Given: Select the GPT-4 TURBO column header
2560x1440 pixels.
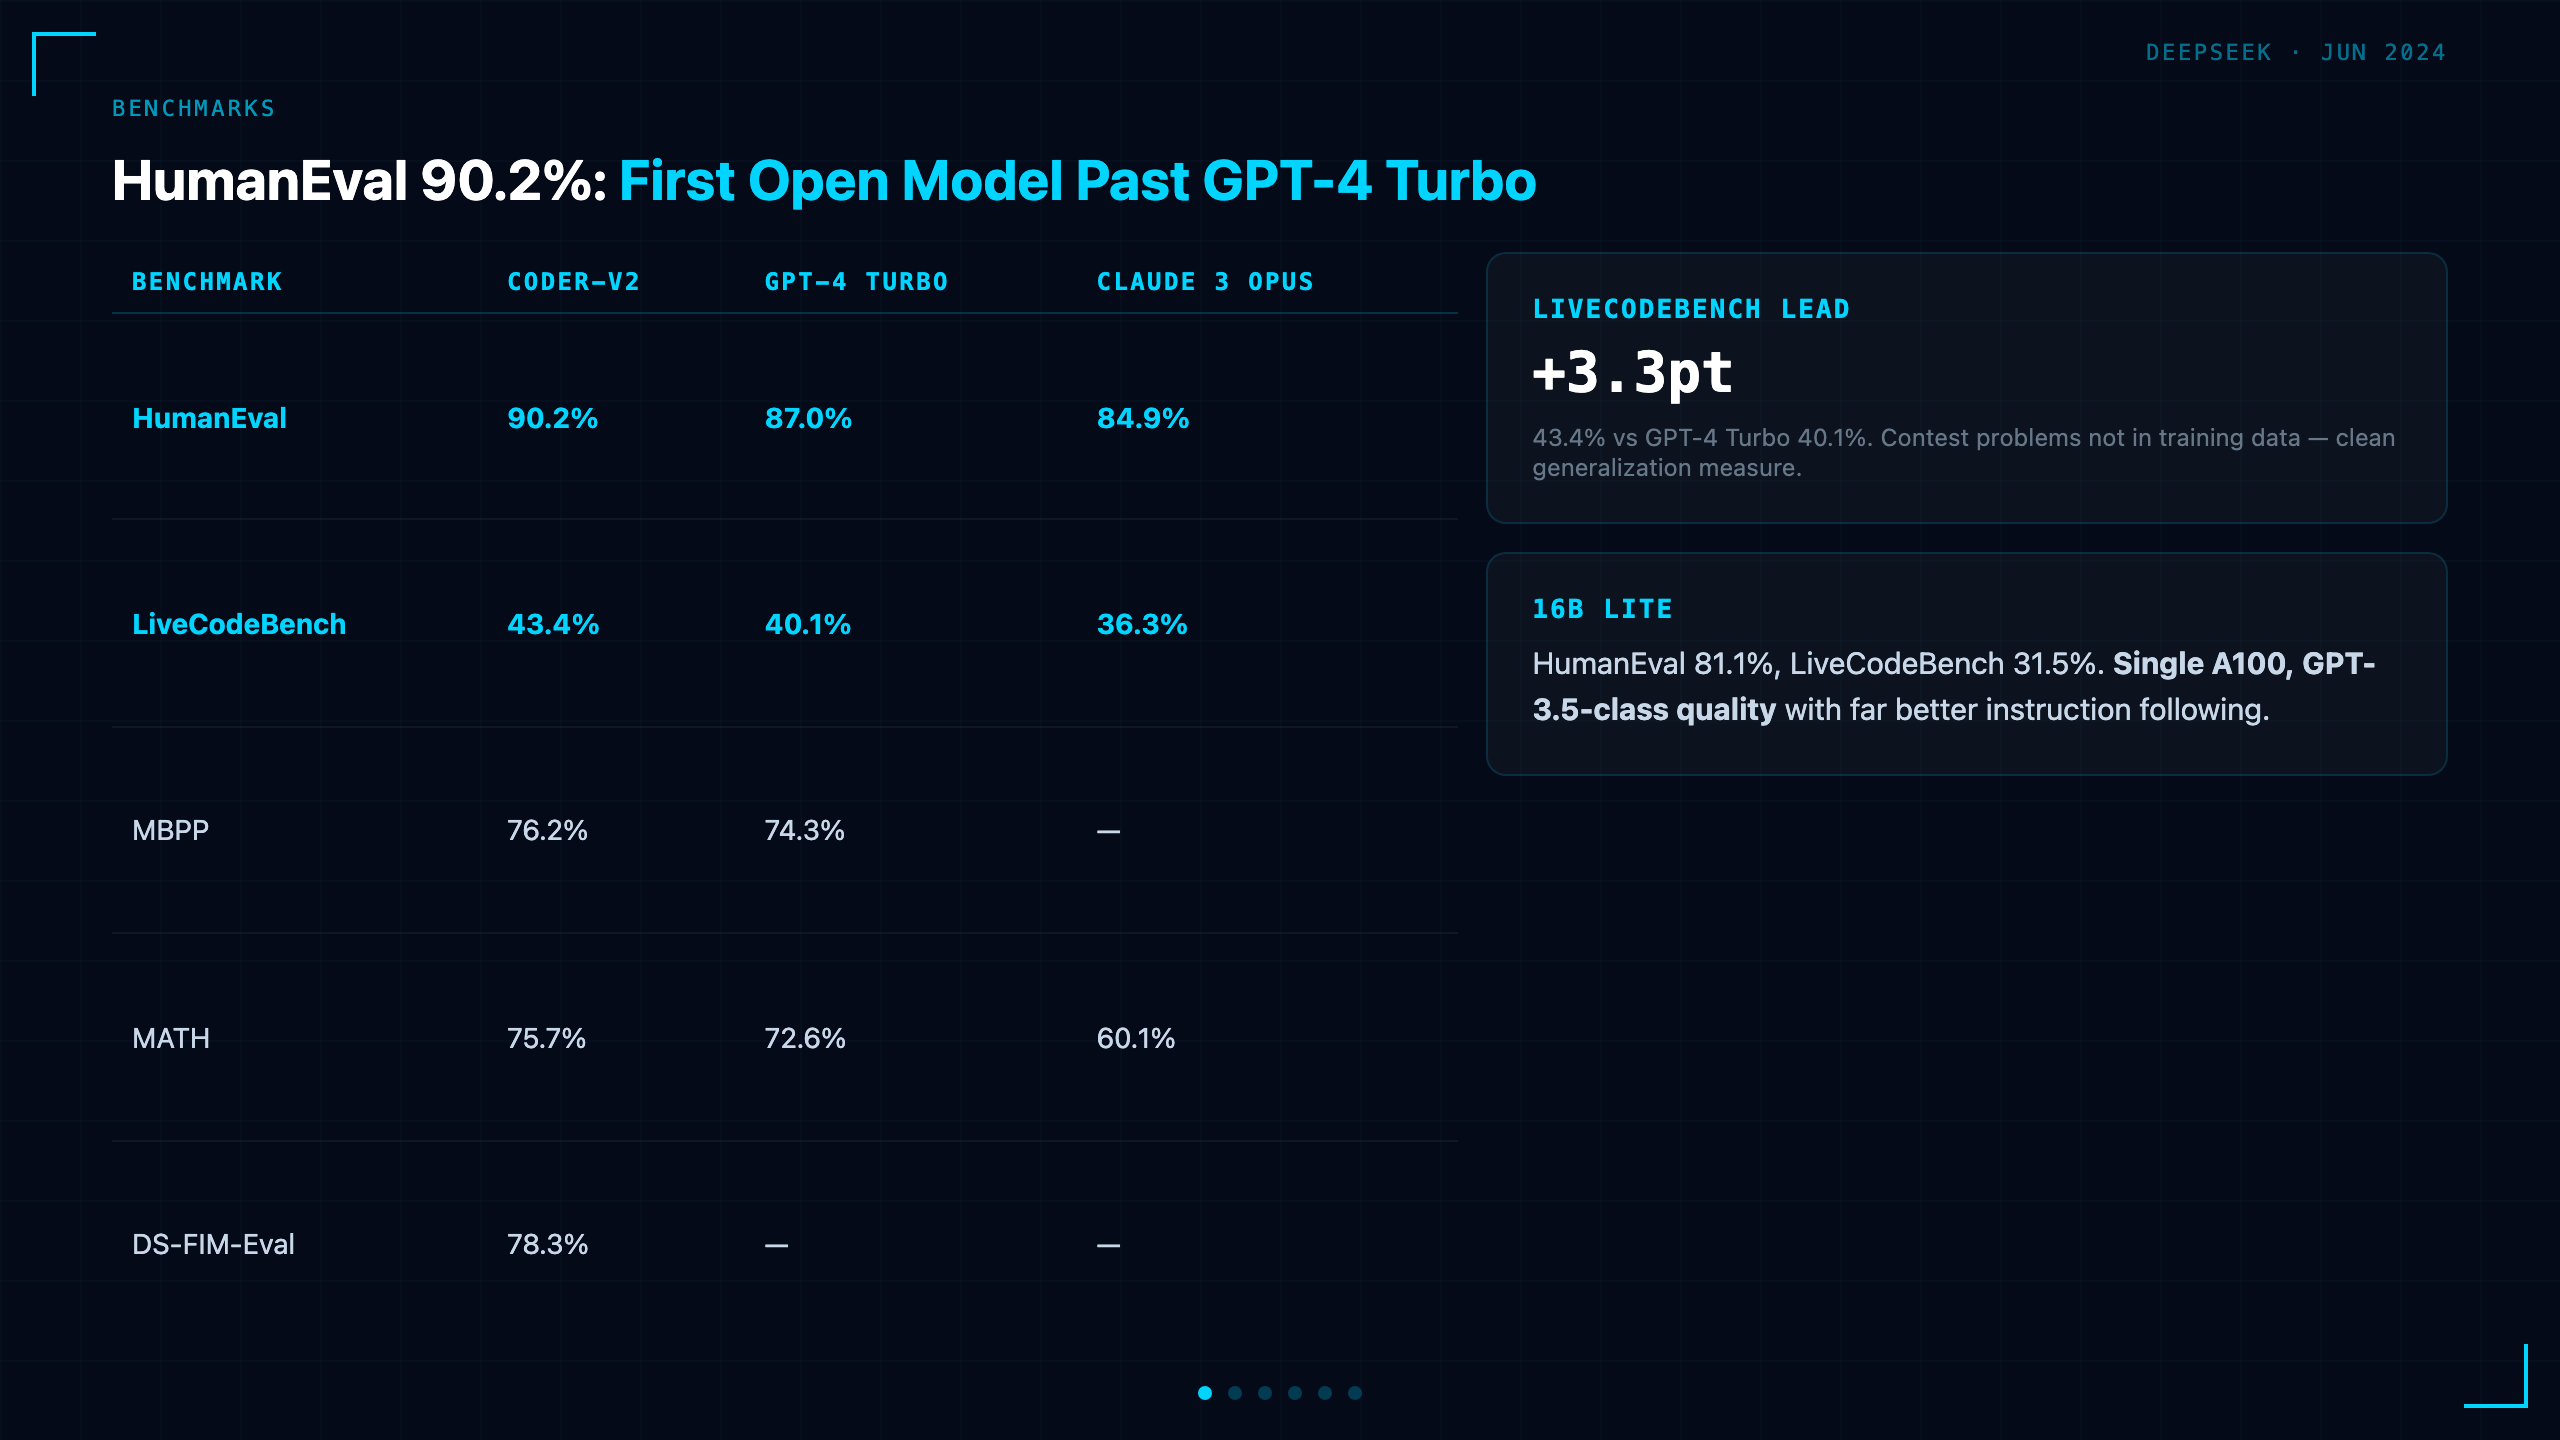Looking at the screenshot, I should coord(856,282).
